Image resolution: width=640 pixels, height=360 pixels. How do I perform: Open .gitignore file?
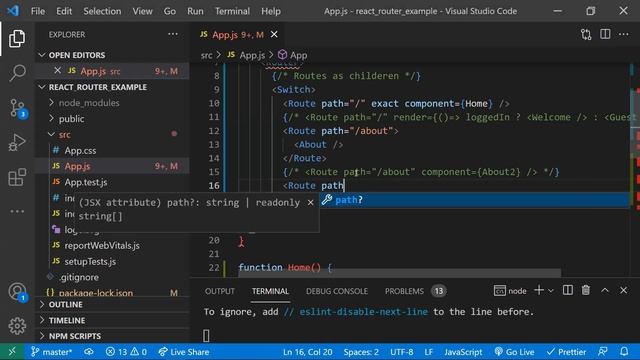pos(112,277)
